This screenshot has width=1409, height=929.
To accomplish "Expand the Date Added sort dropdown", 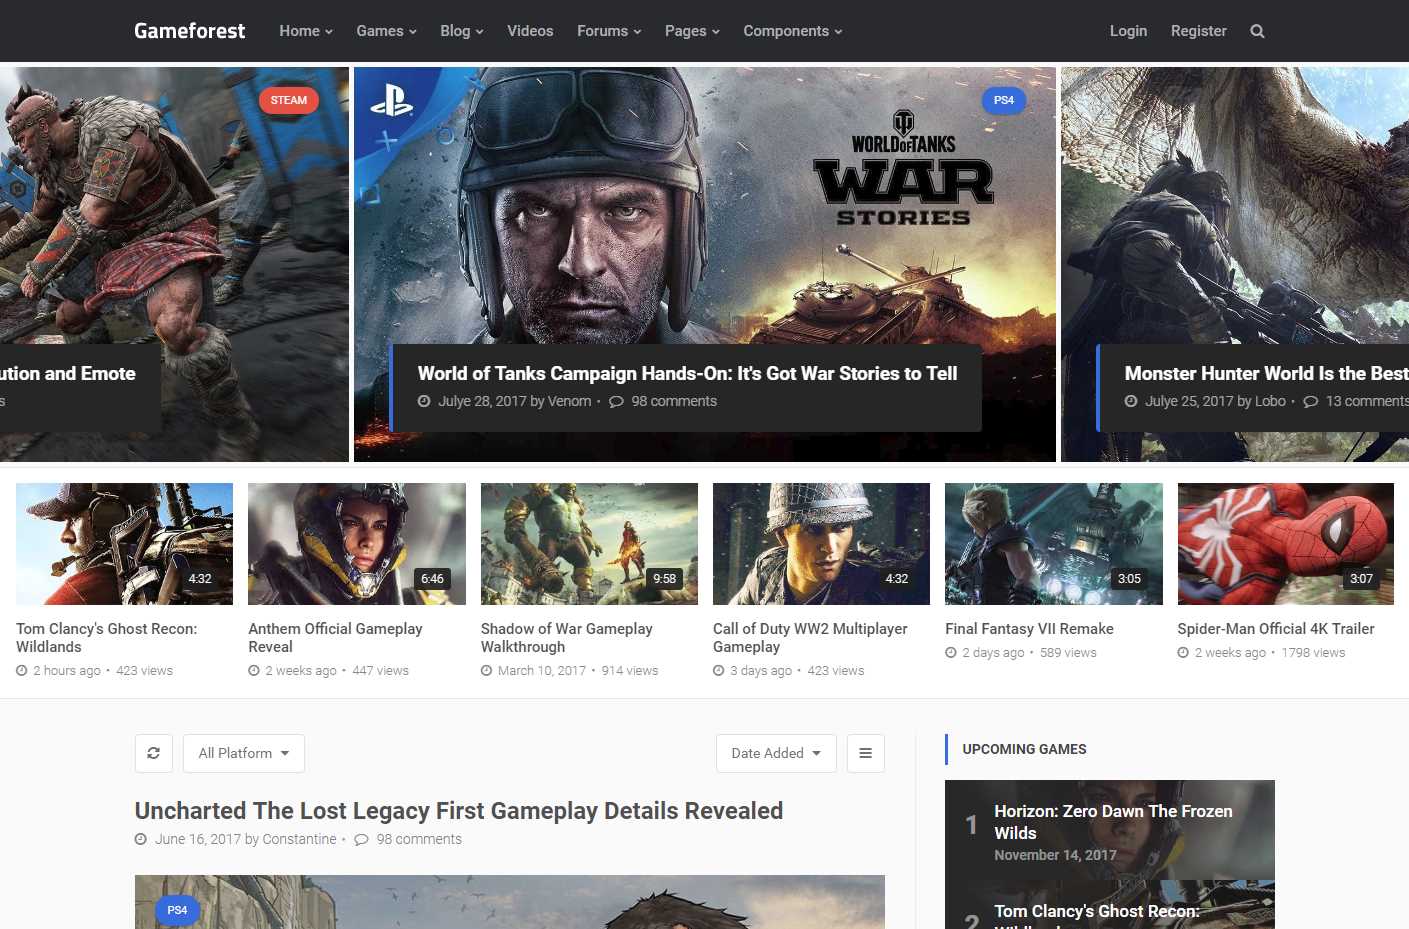I will click(x=775, y=753).
